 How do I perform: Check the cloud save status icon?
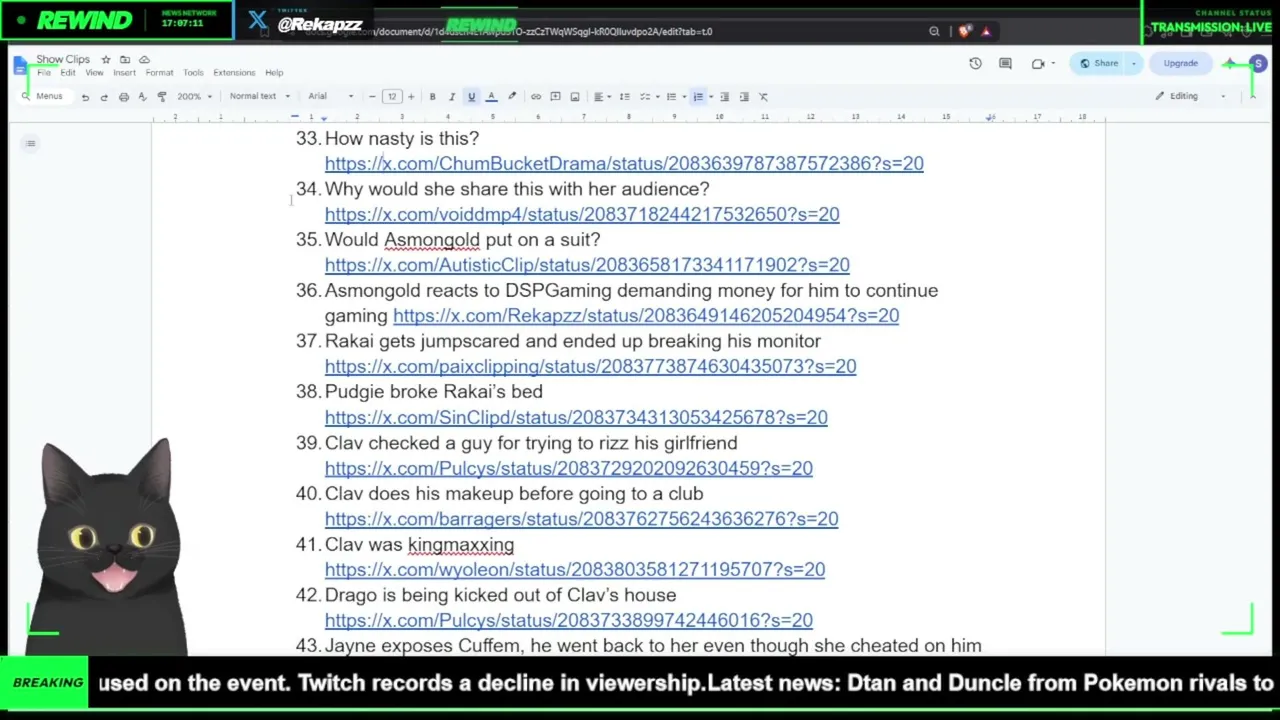point(144,60)
